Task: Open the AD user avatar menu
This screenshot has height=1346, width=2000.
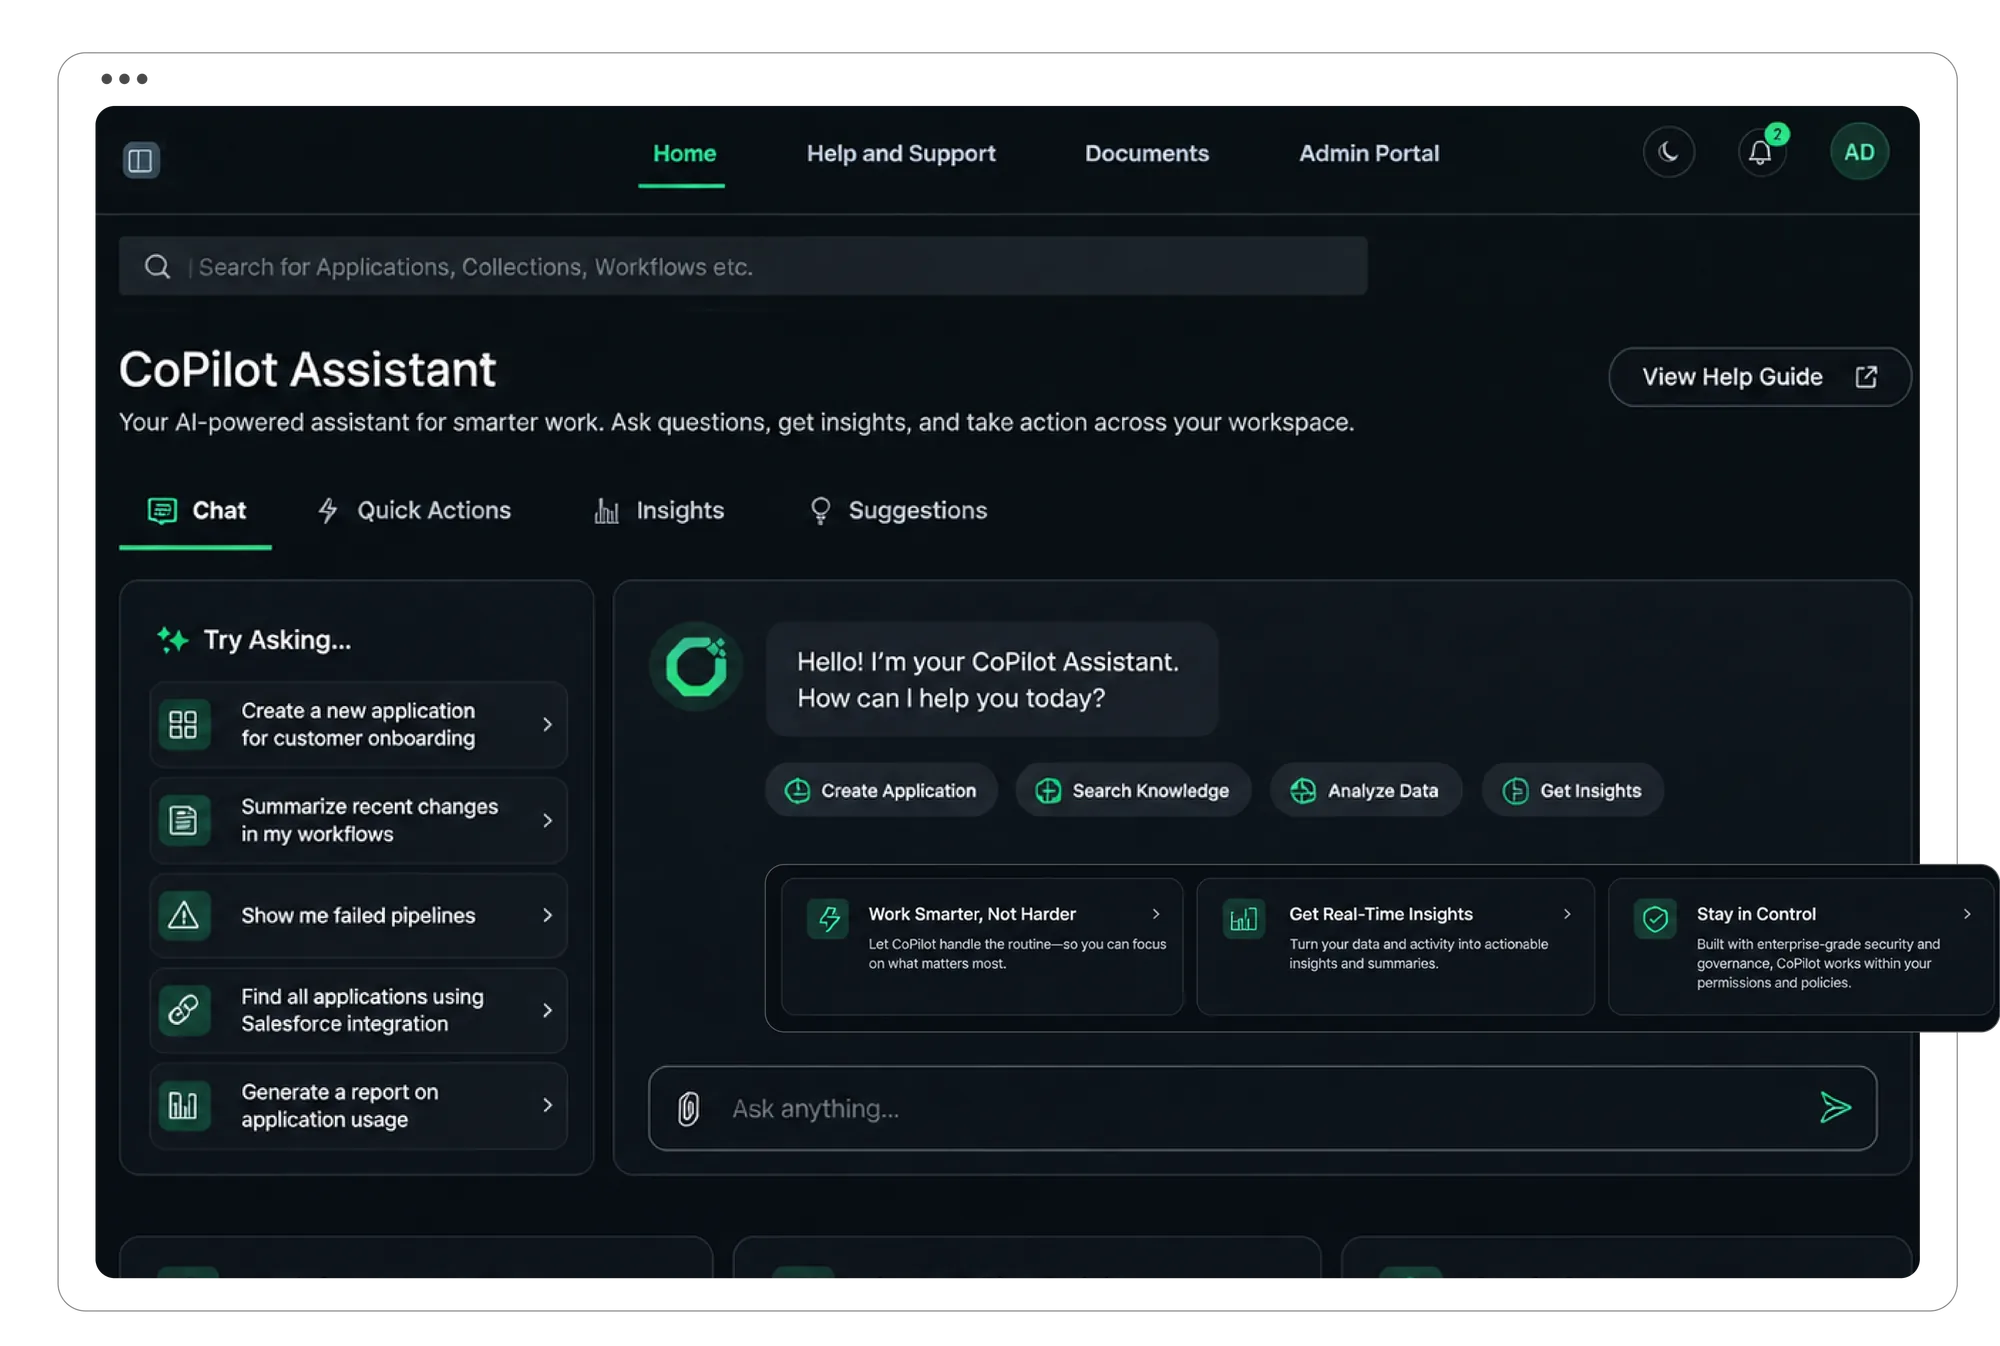Action: coord(1859,152)
